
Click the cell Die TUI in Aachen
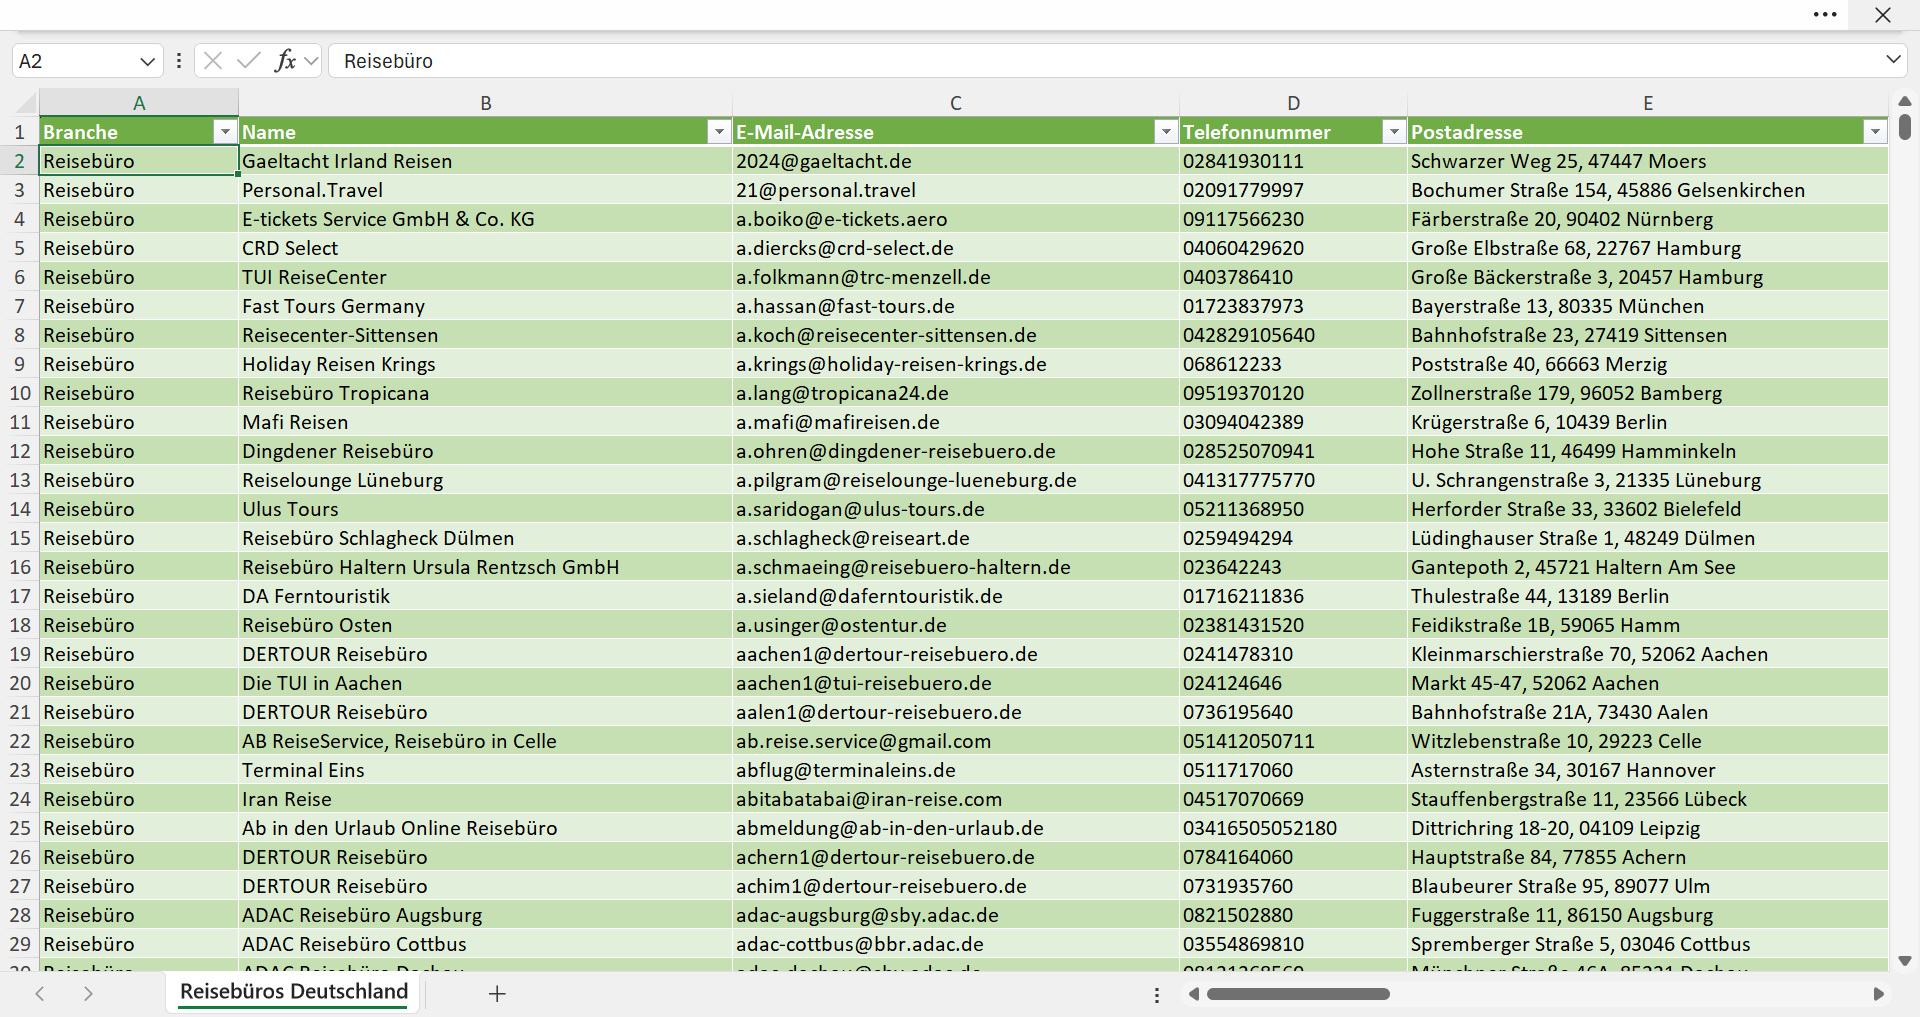[486, 683]
